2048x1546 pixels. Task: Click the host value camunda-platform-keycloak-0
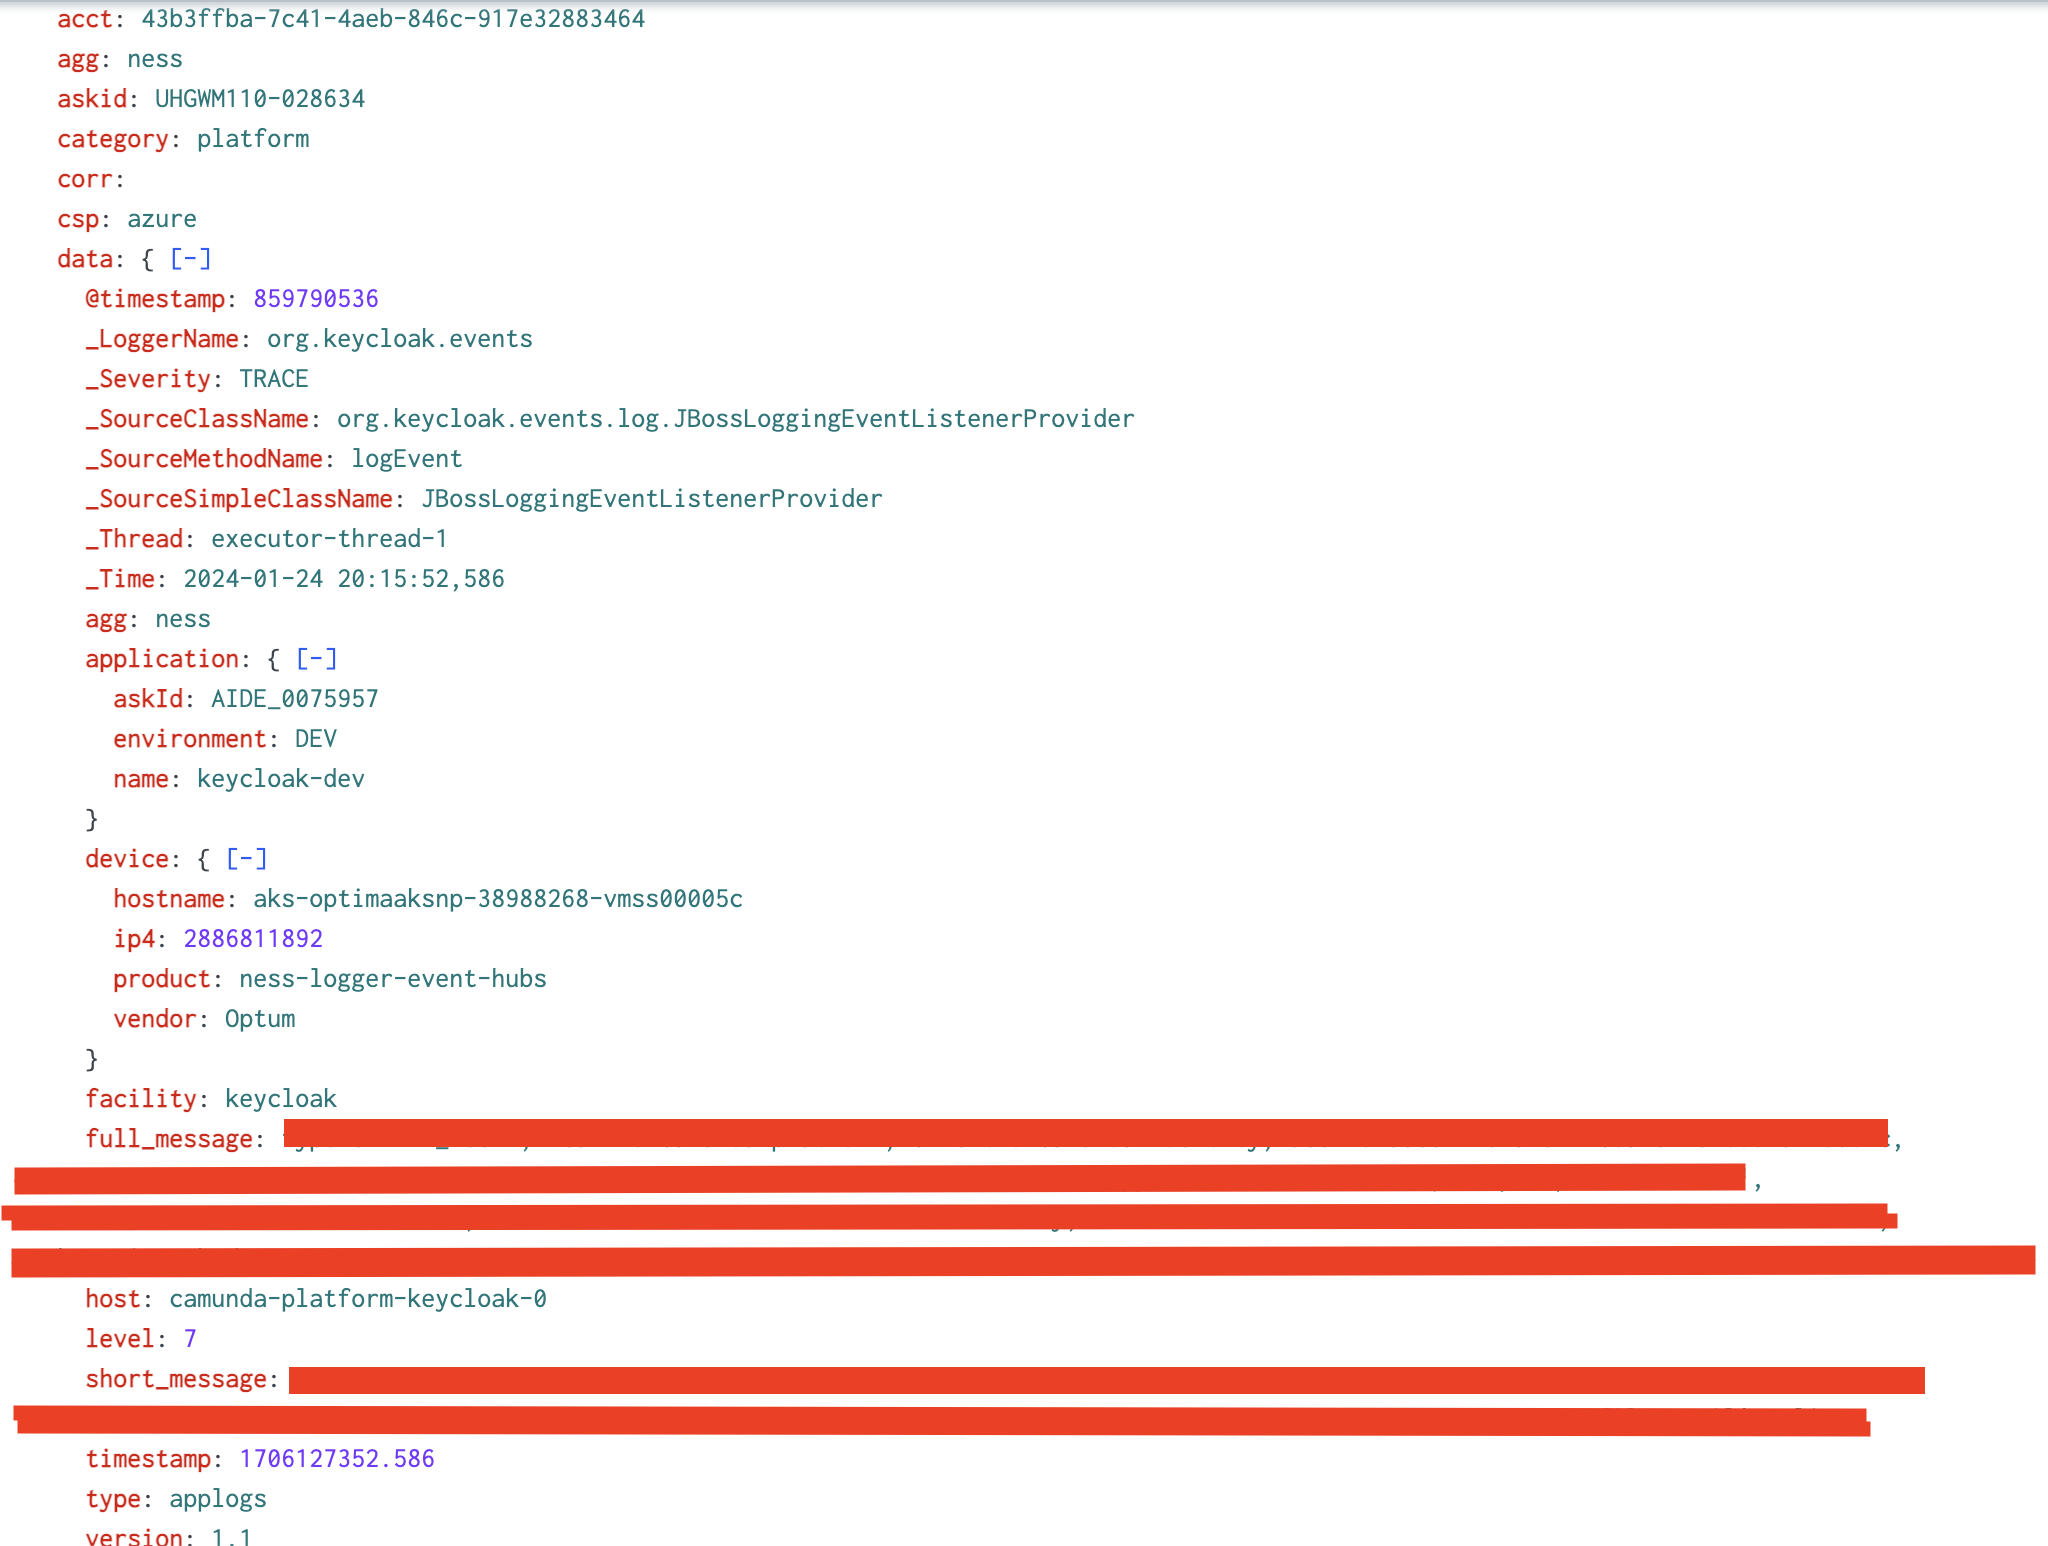[358, 1299]
